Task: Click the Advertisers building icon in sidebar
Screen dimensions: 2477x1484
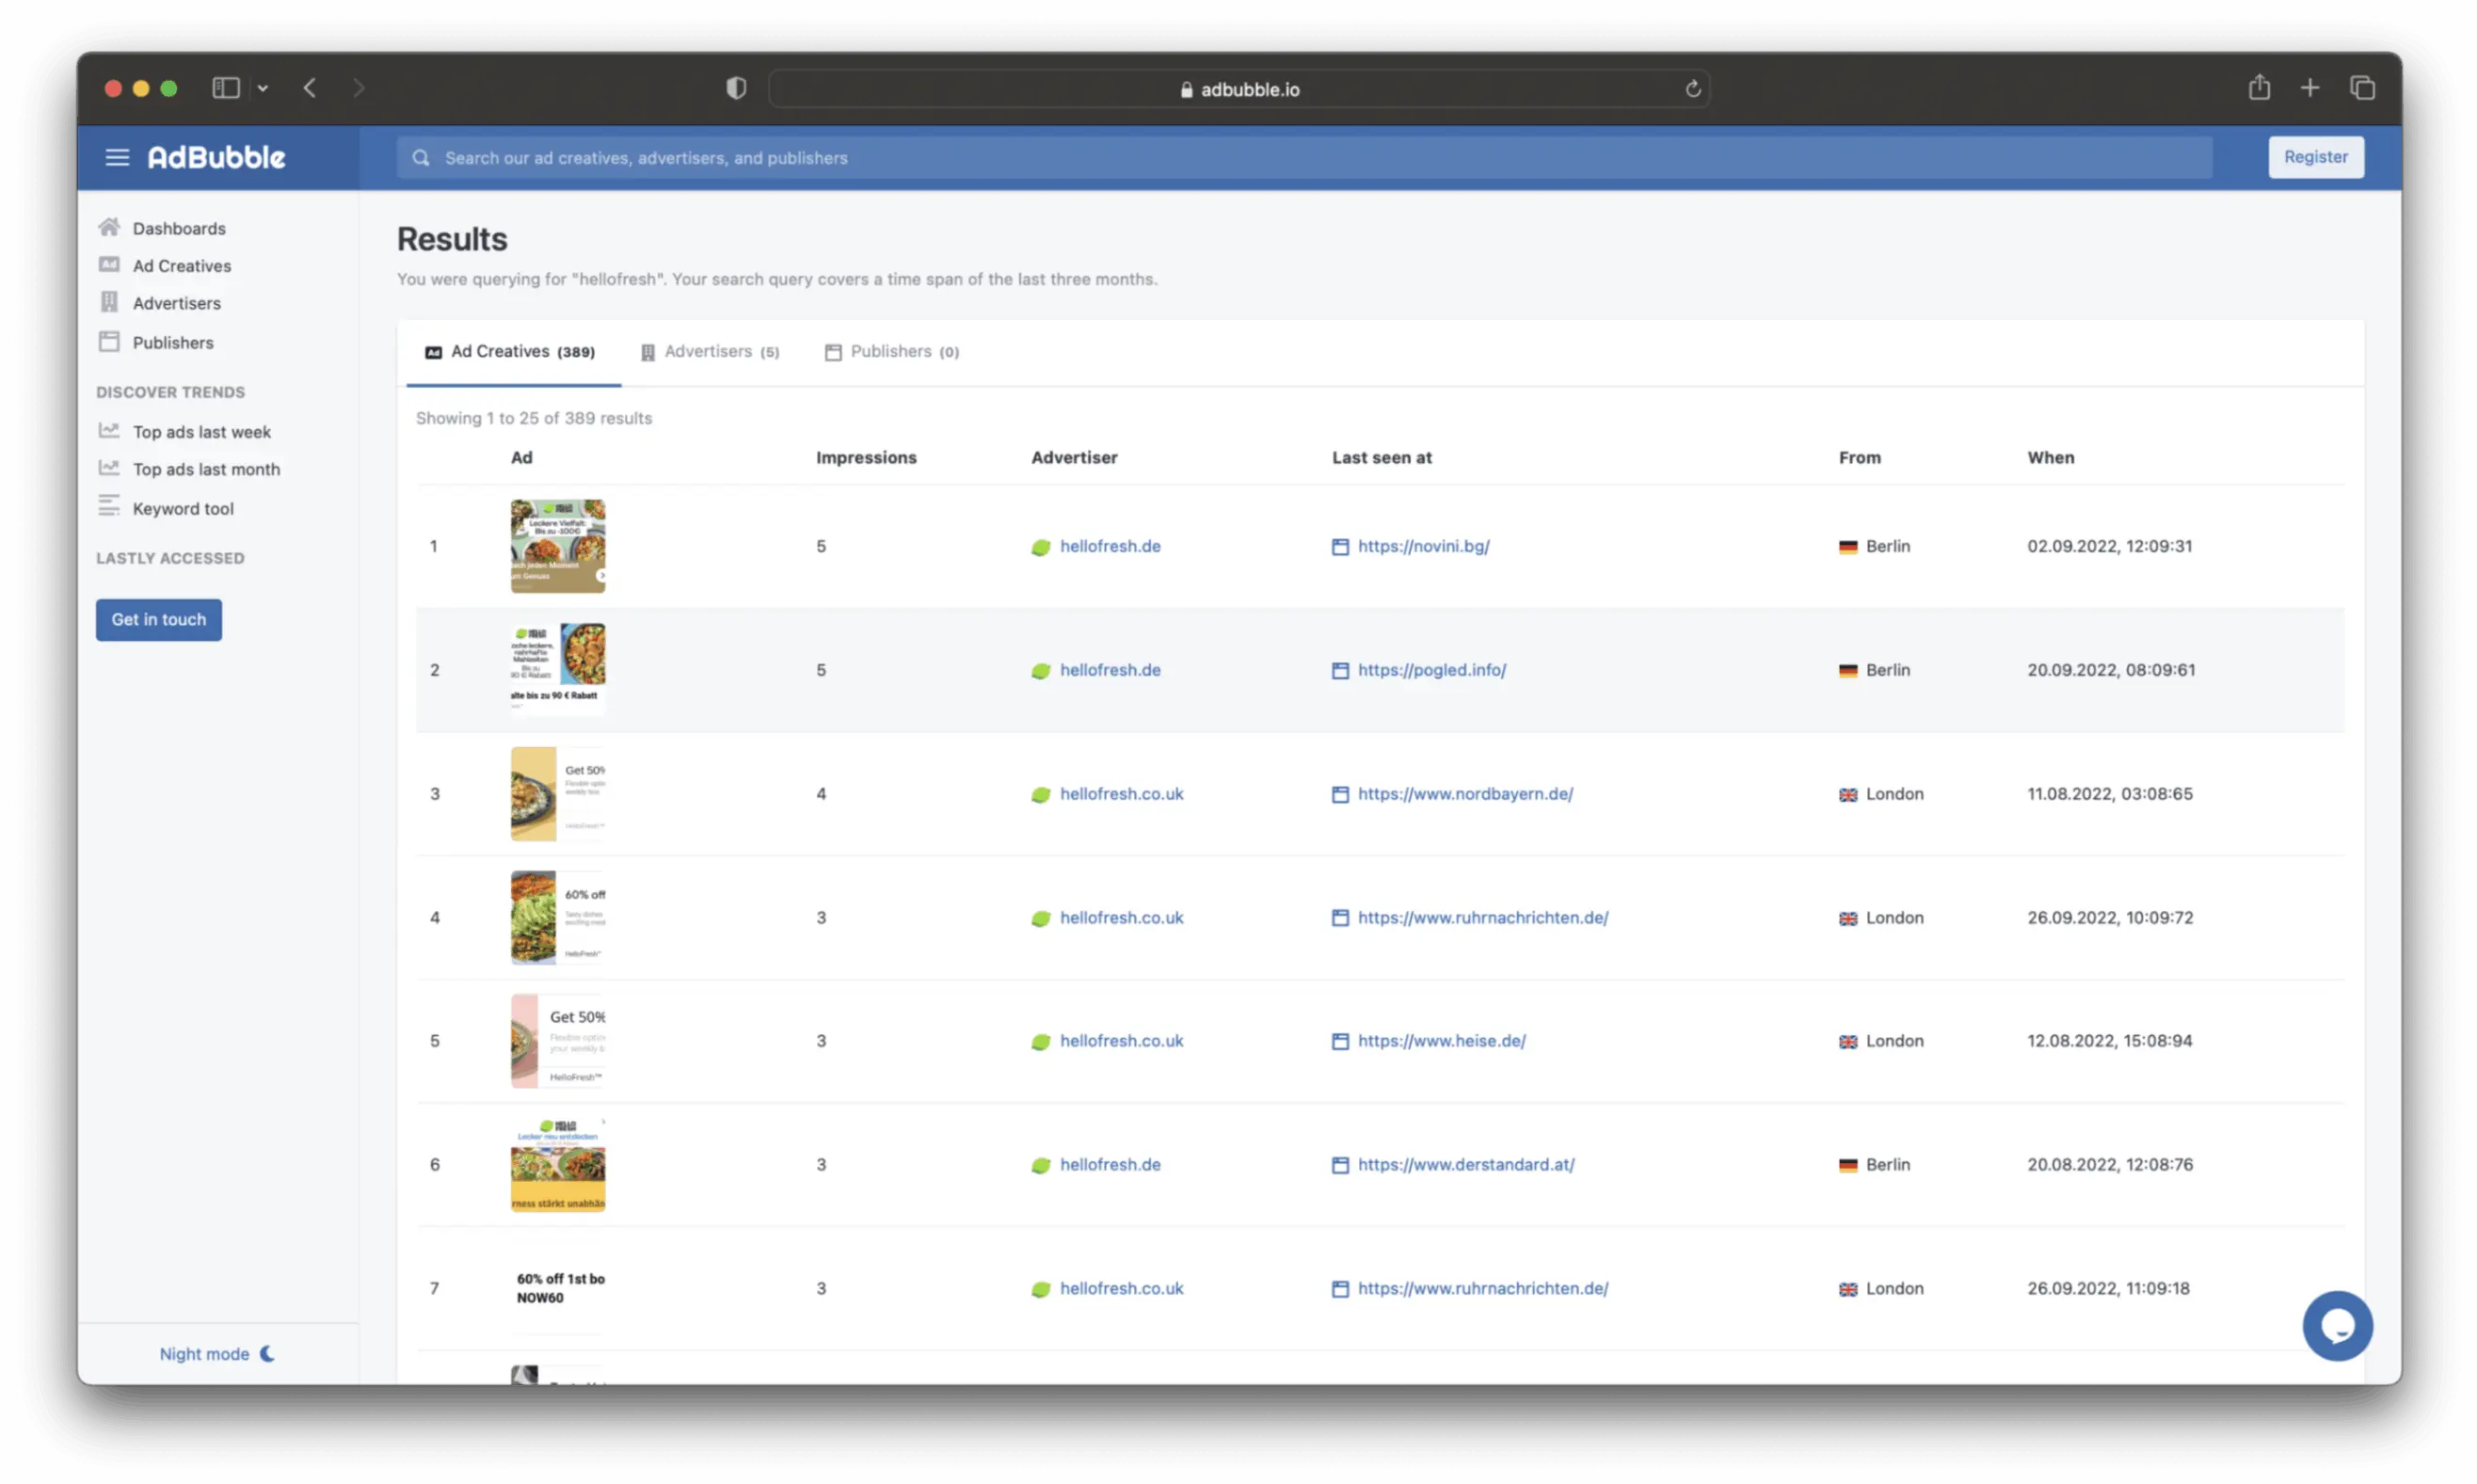Action: point(109,301)
